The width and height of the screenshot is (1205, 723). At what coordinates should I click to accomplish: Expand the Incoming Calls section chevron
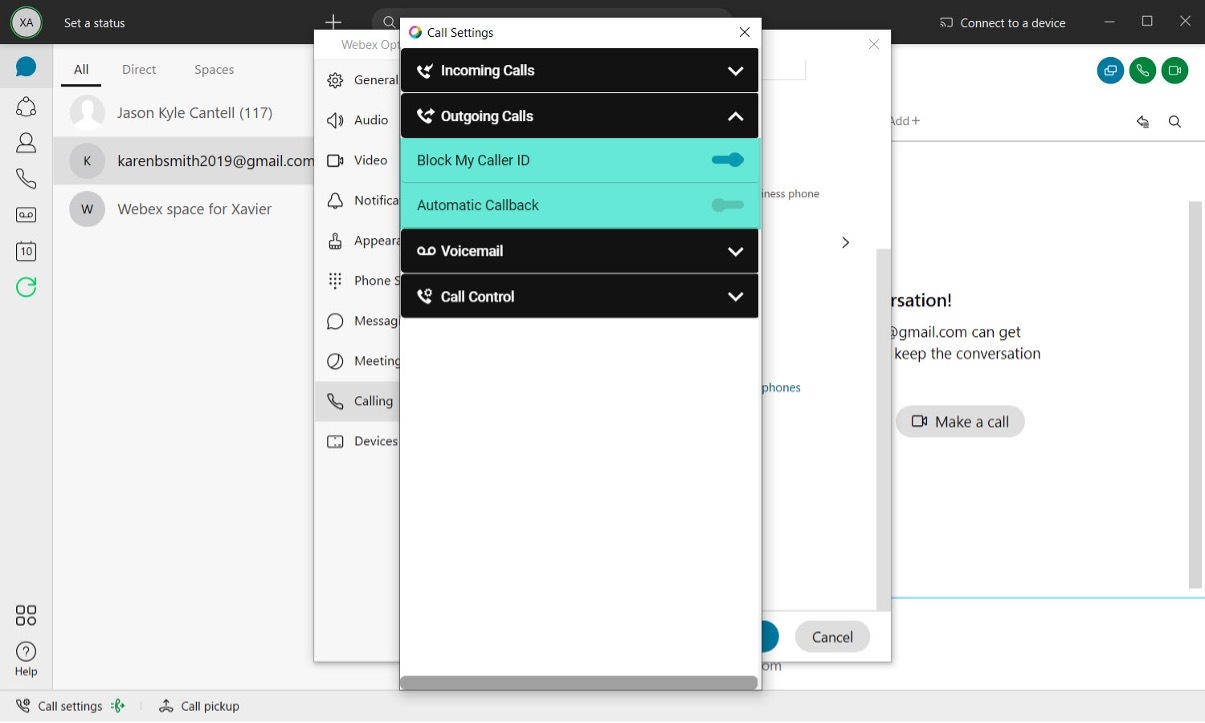[x=736, y=71]
